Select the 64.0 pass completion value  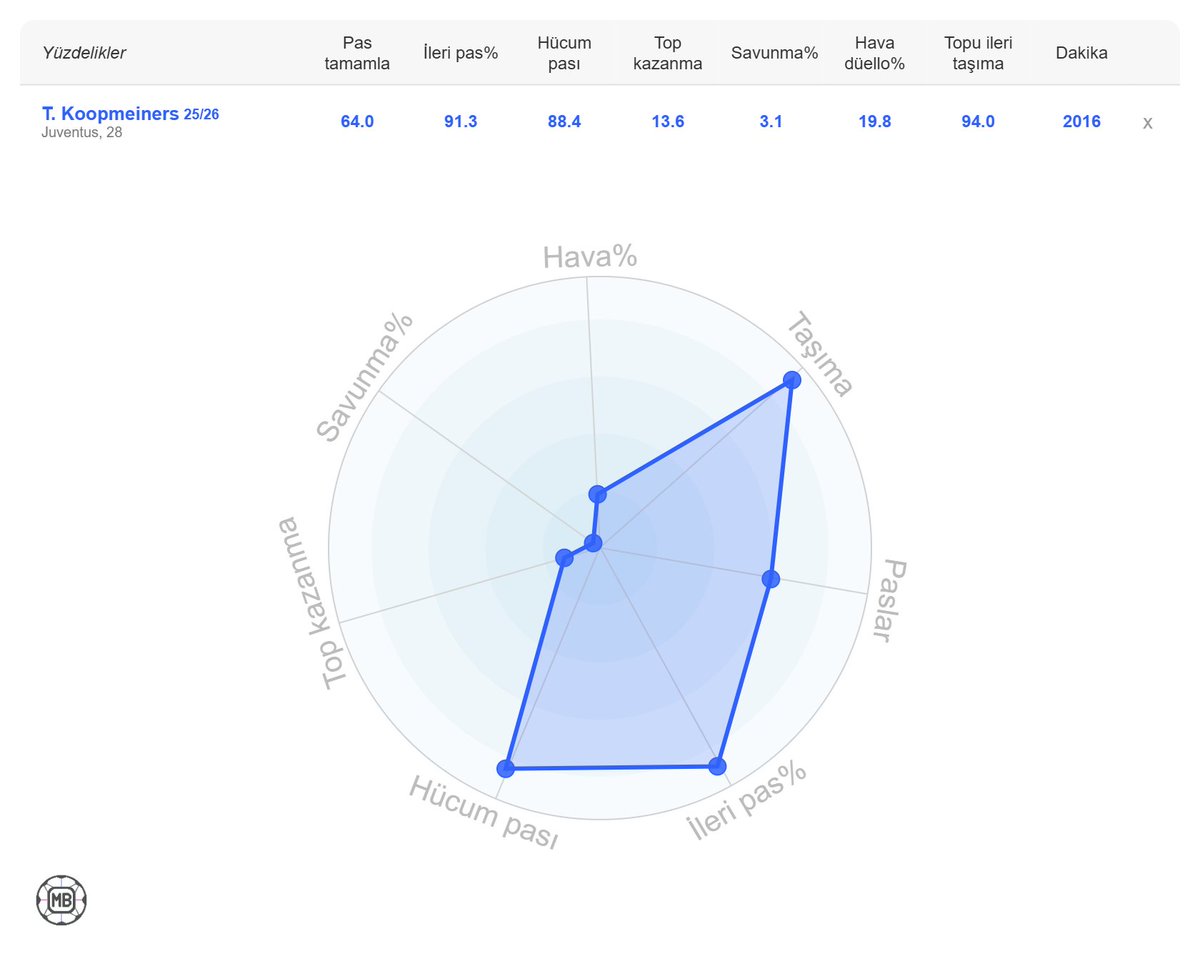coord(357,122)
